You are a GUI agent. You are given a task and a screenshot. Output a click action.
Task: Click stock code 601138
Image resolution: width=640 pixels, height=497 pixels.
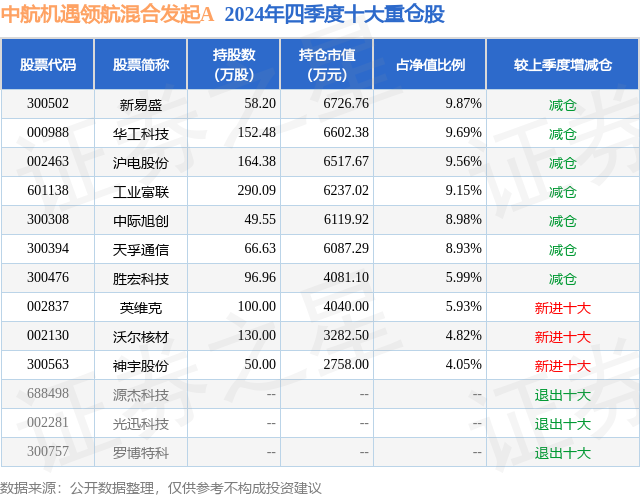(x=48, y=191)
